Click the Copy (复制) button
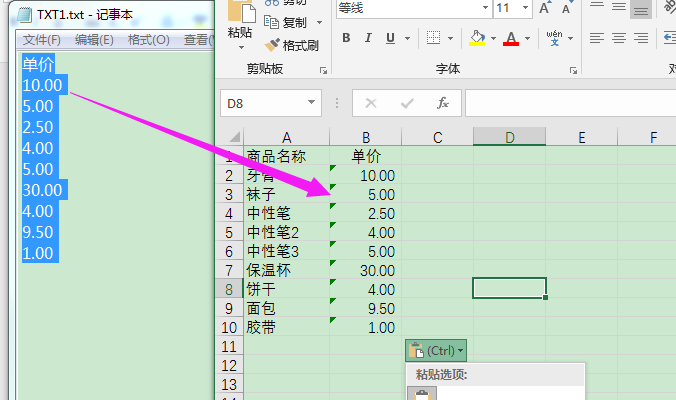Viewport: 676px width, 400px height. click(x=292, y=22)
